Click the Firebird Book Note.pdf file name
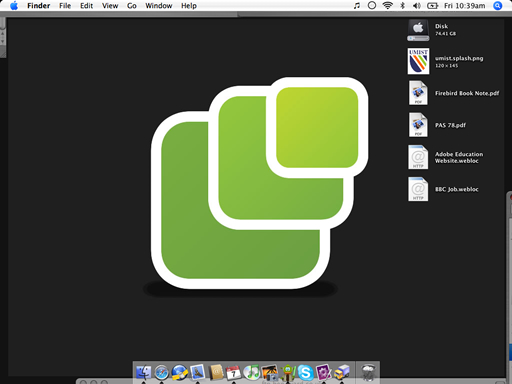 point(467,93)
